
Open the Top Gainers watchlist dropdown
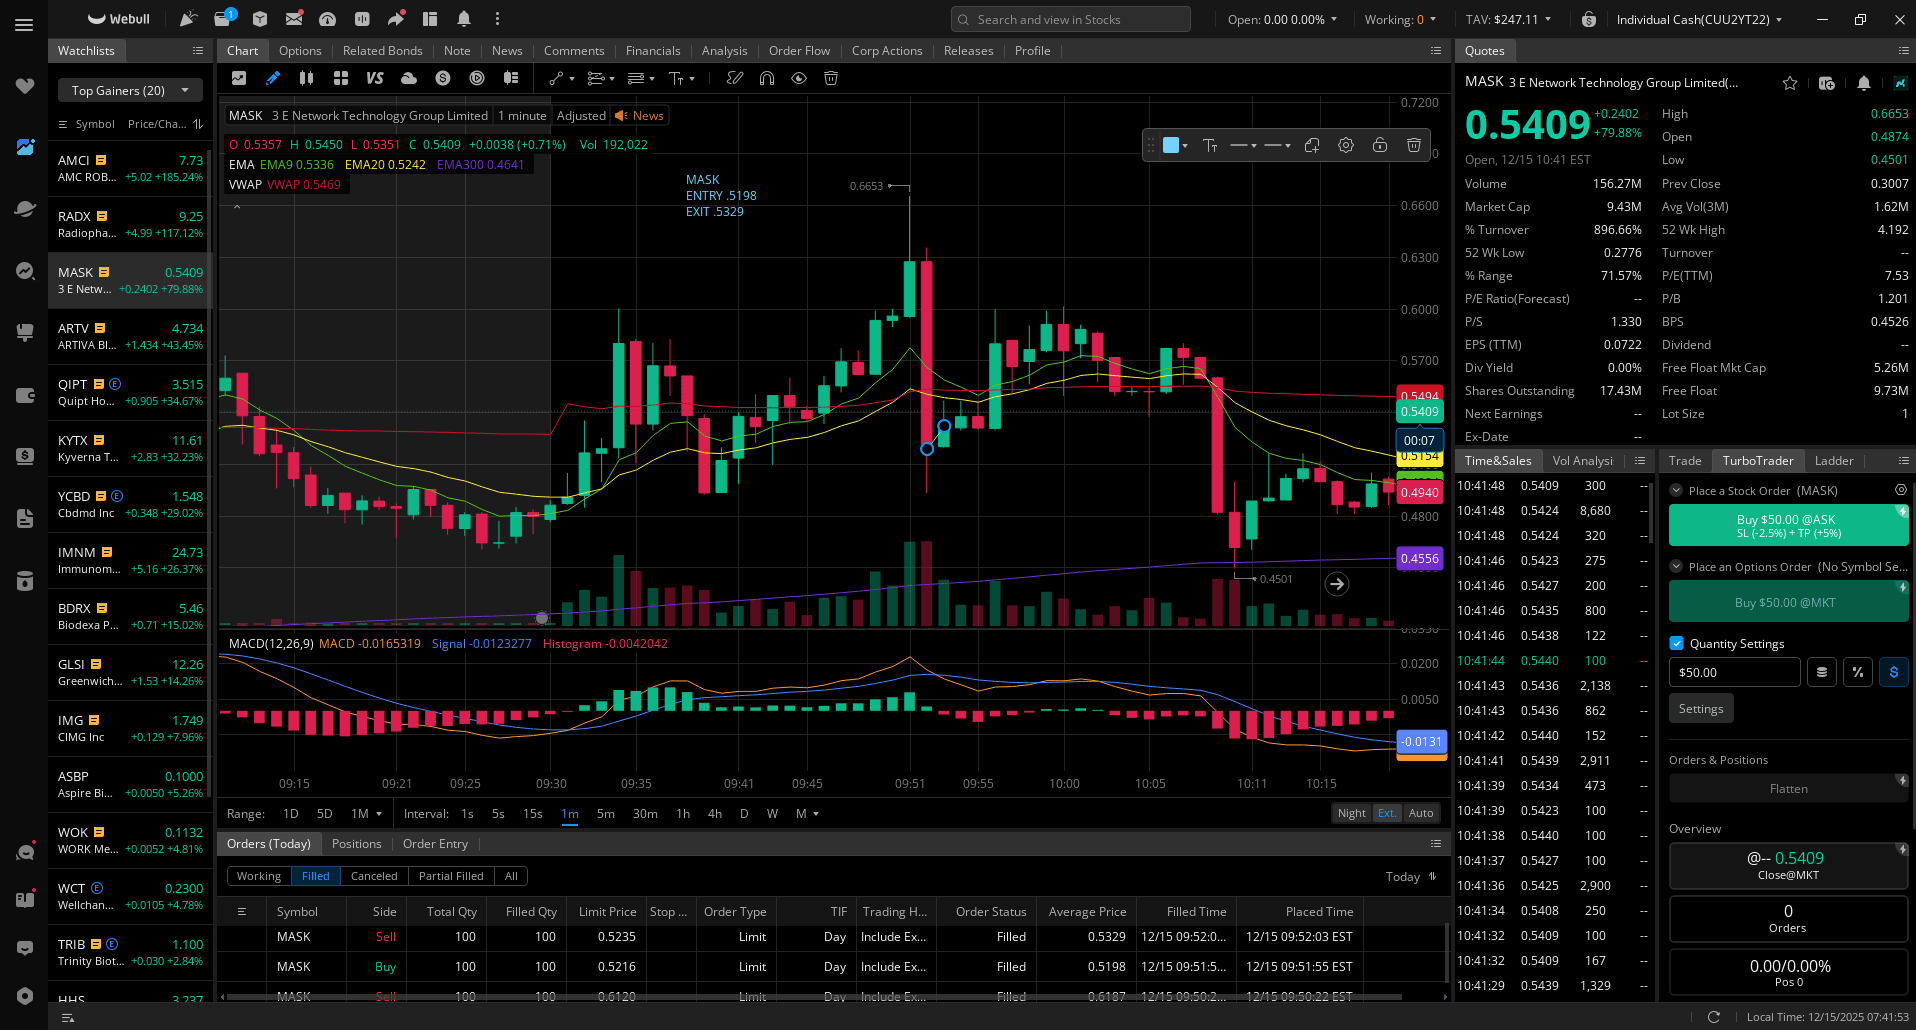pos(130,90)
